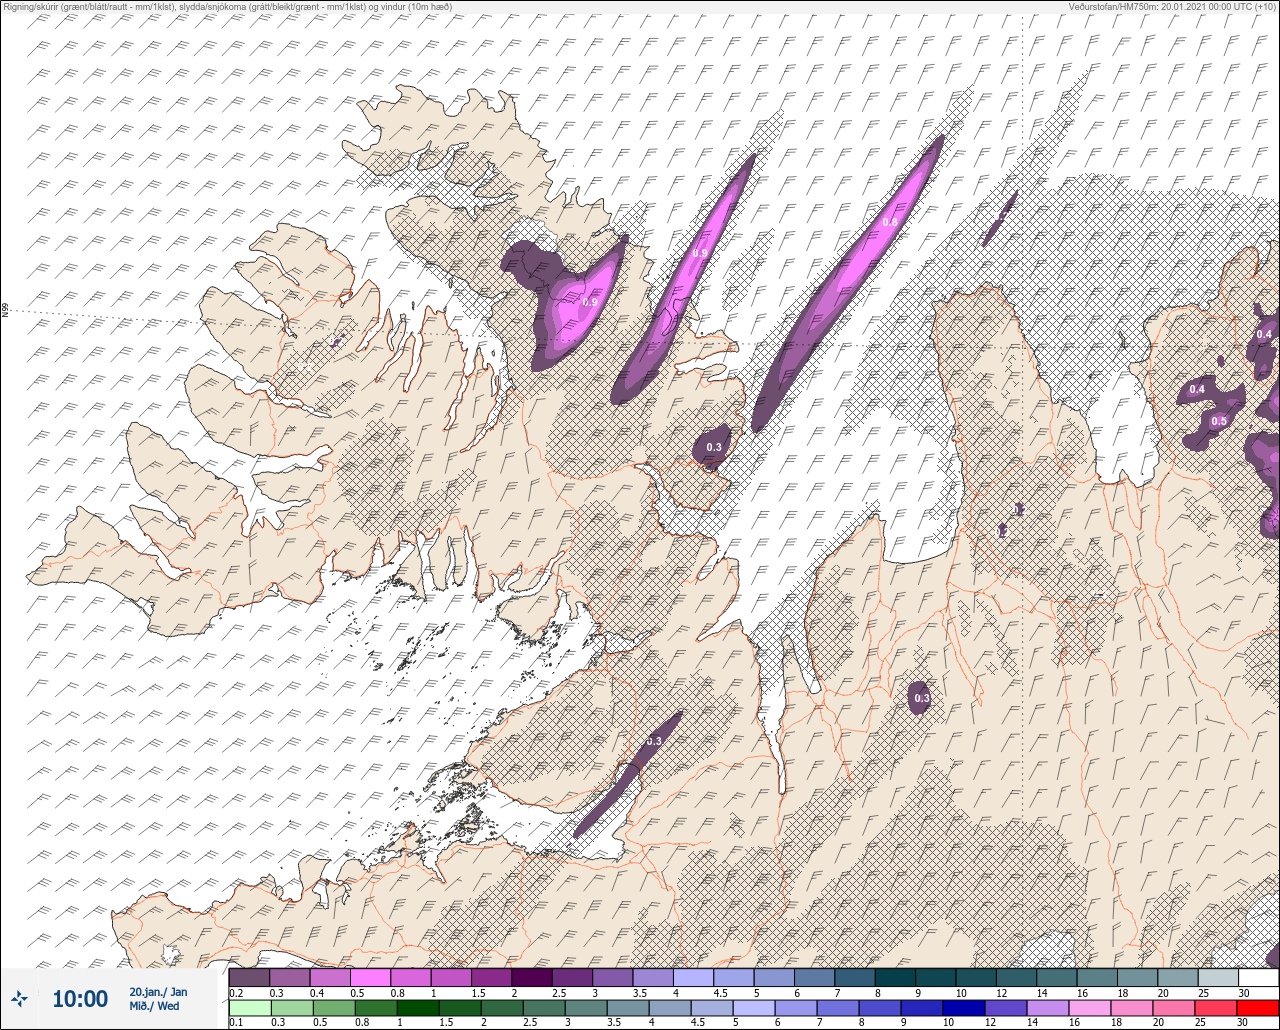
Task: Click the 0.8 value label on the long pink band
Action: click(x=889, y=222)
